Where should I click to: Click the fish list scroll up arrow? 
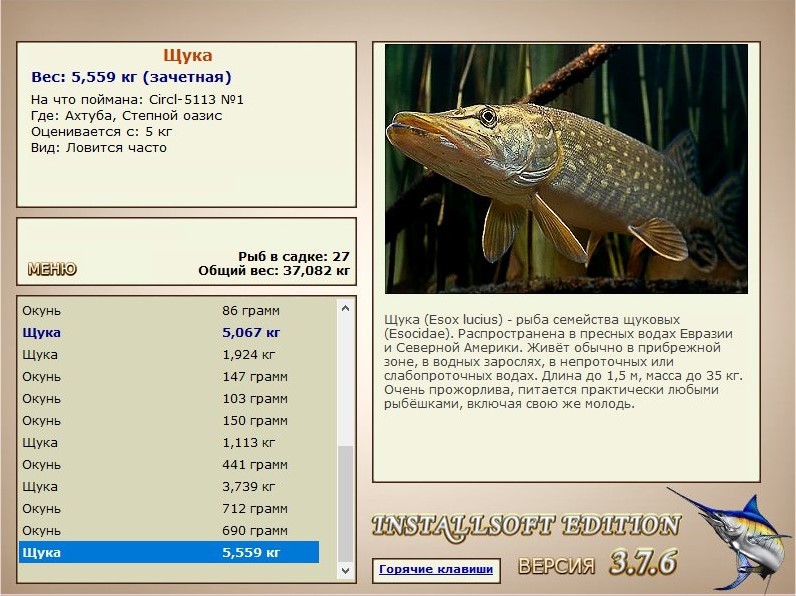coord(345,308)
